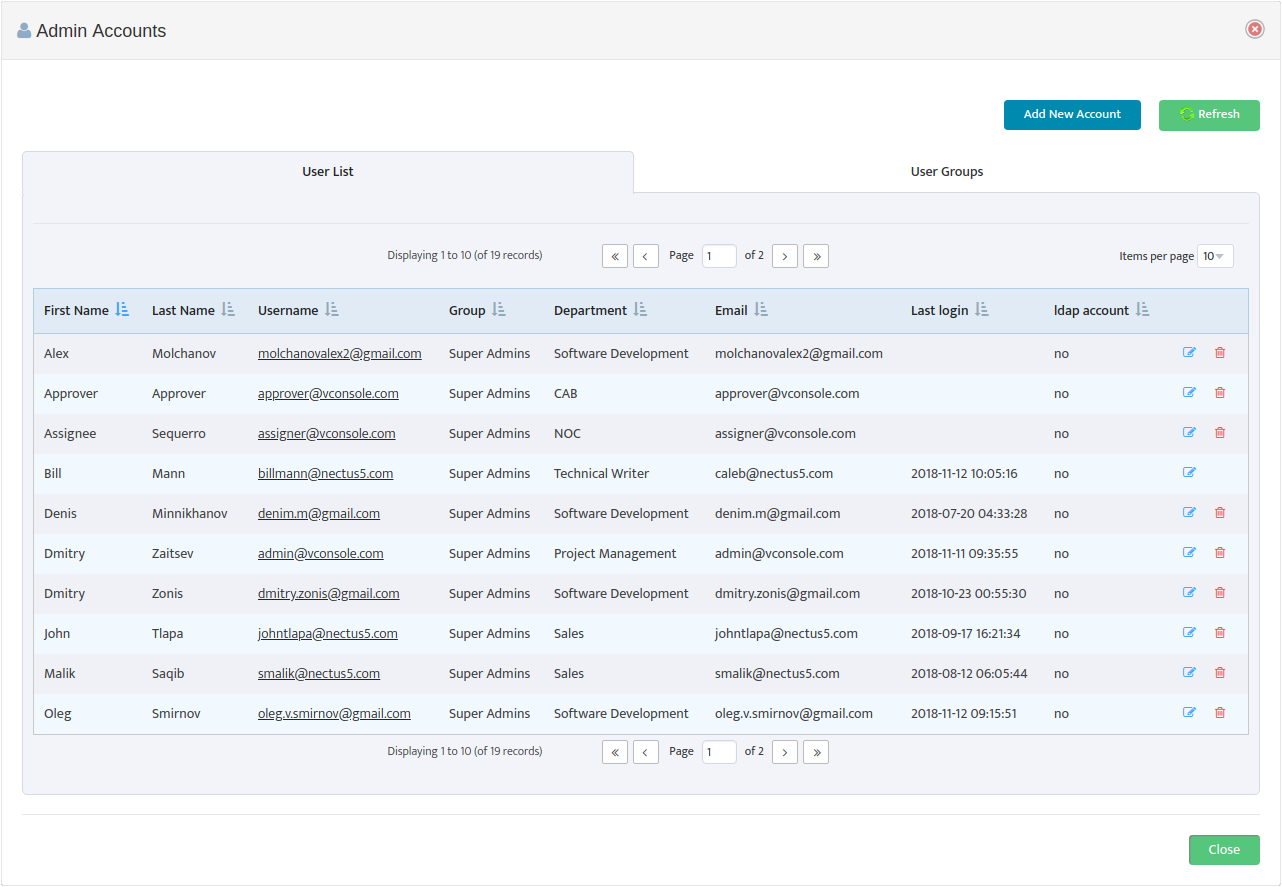Image resolution: width=1282 pixels, height=887 pixels.
Task: Open username link molchanovalex2@gmail.com
Action: pos(340,354)
